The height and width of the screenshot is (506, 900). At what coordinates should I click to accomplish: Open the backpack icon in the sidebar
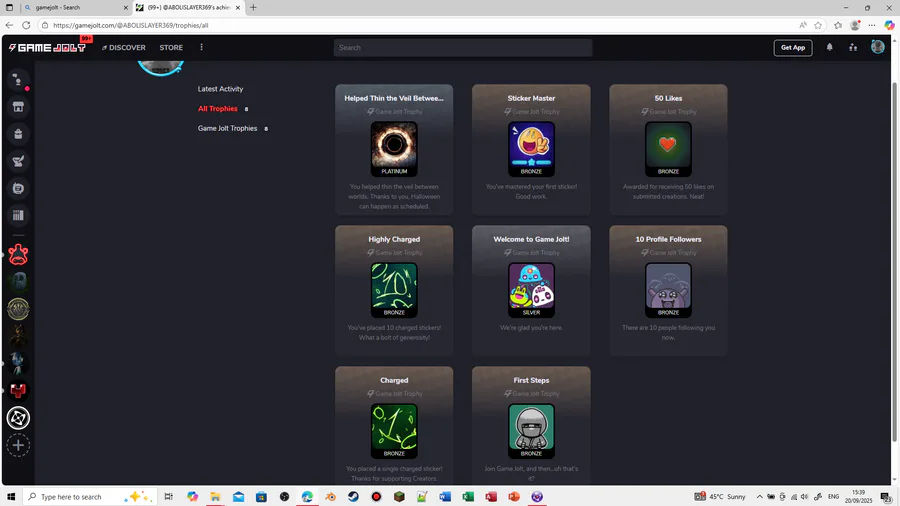[18, 134]
